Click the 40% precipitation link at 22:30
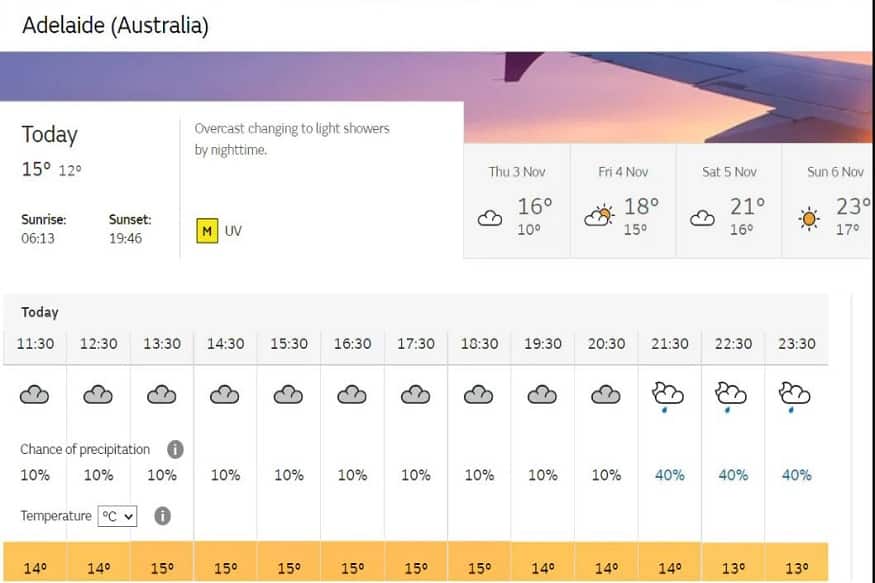 point(733,475)
